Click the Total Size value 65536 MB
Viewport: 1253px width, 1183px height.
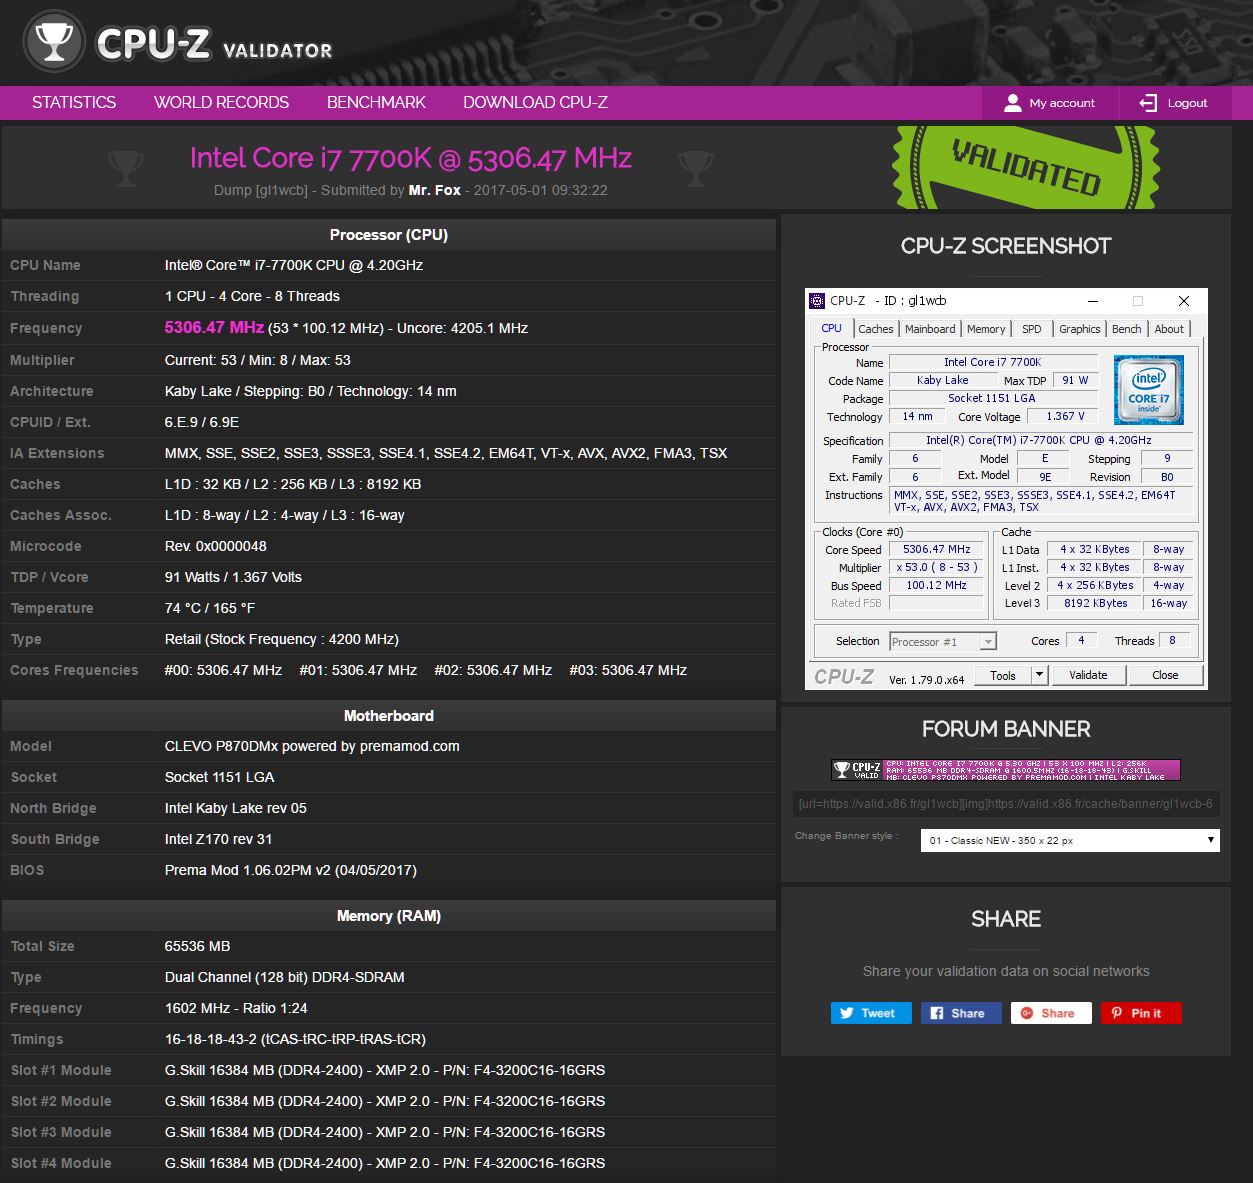coord(197,946)
